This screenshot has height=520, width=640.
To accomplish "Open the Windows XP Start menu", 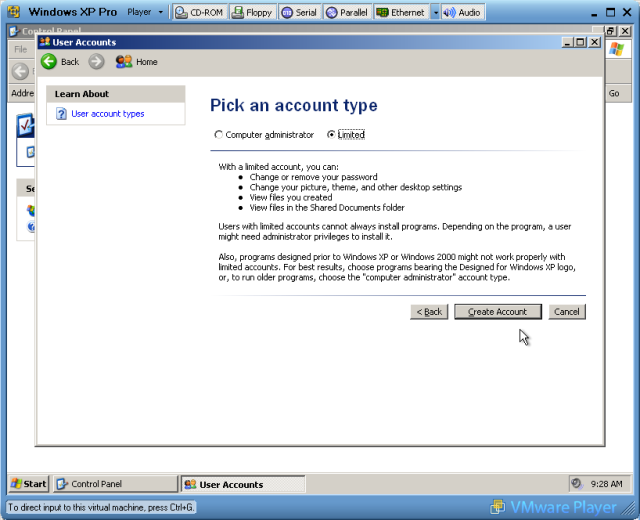I will 29,484.
